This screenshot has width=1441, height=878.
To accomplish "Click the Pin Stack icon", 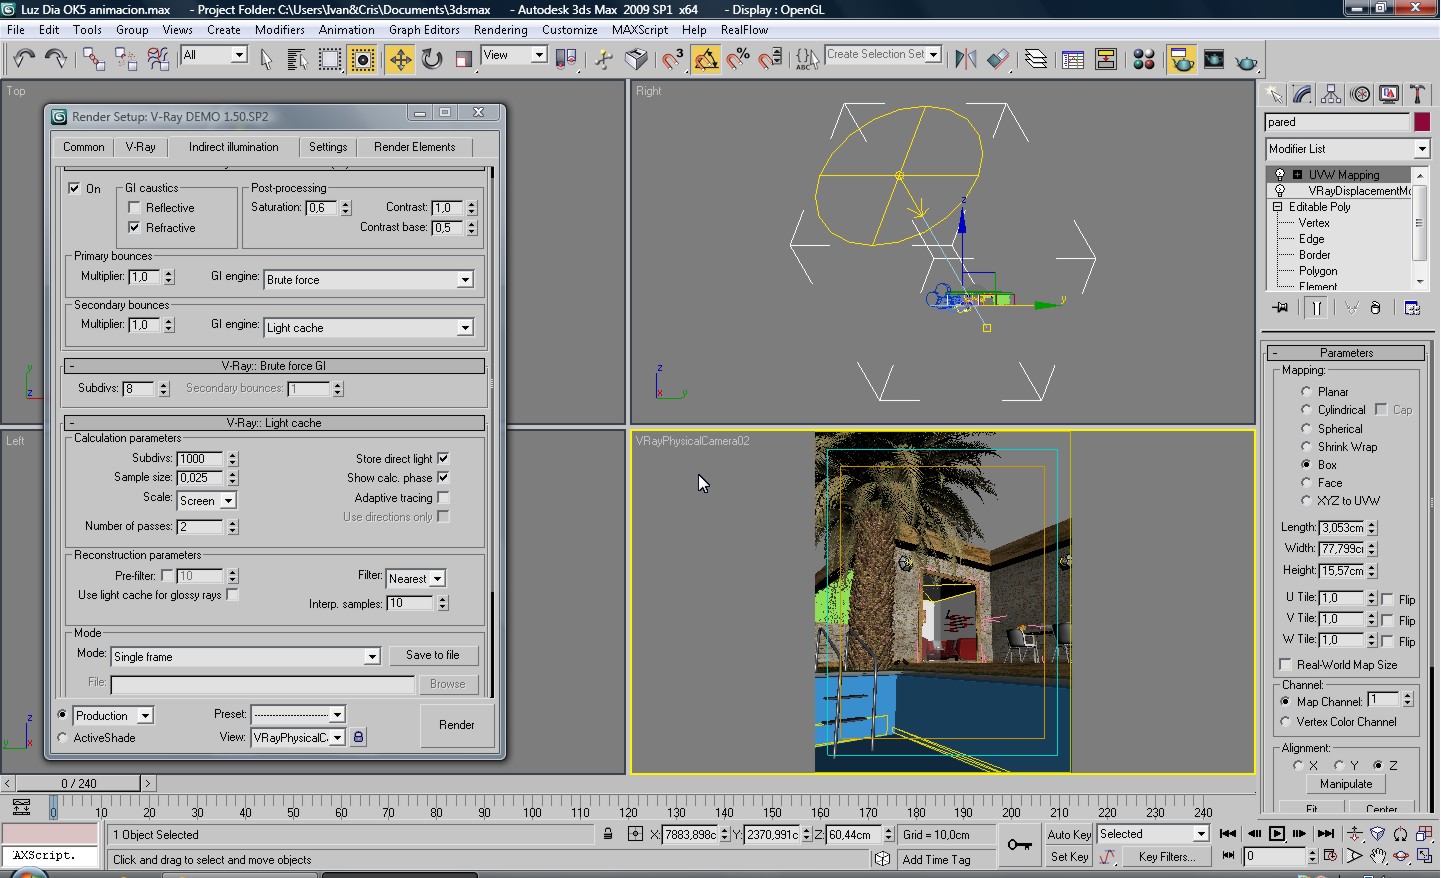I will (x=1280, y=308).
